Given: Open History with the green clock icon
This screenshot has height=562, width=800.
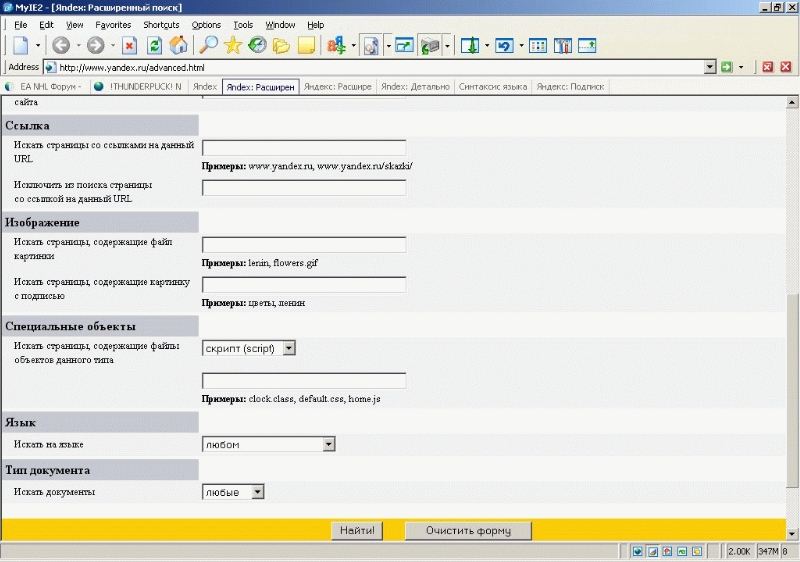Looking at the screenshot, I should tap(257, 45).
